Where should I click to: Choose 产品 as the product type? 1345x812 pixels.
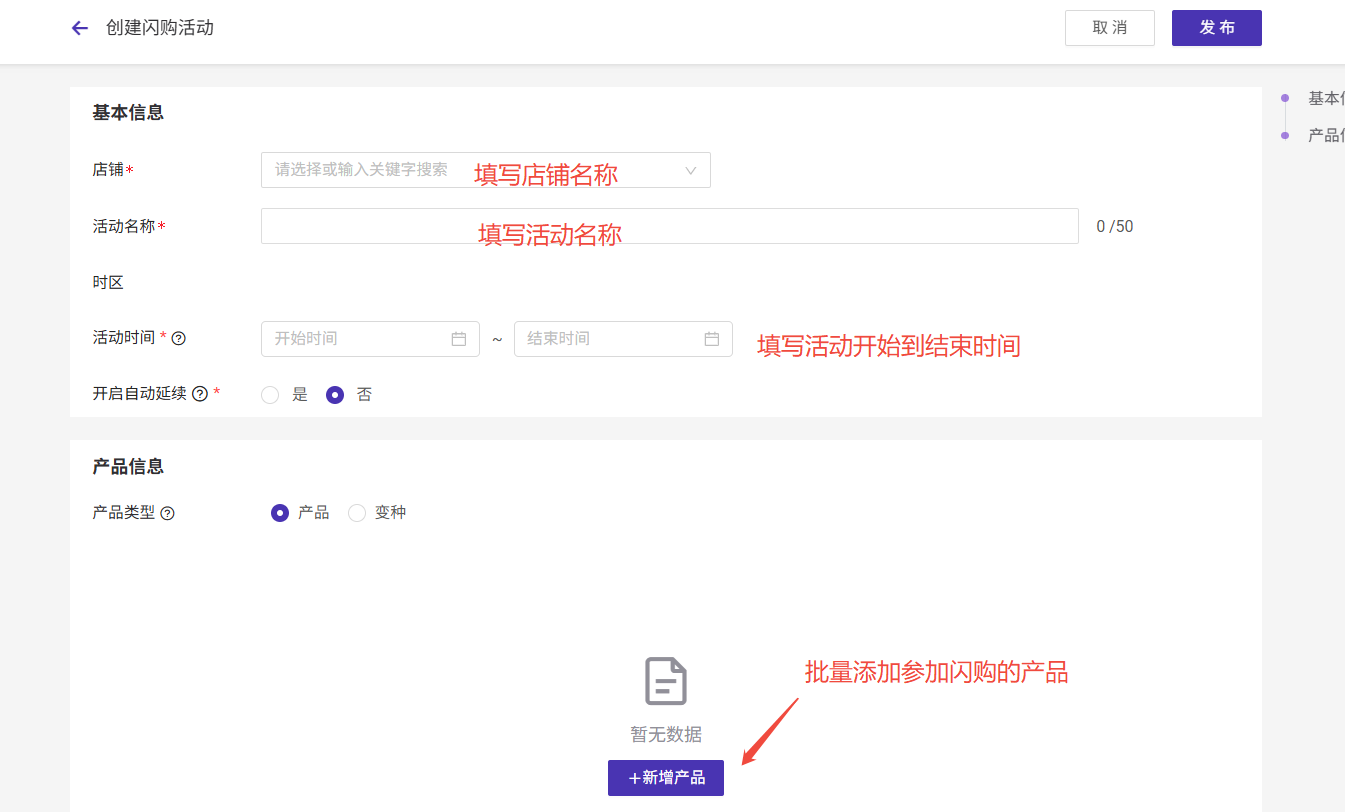[x=280, y=513]
